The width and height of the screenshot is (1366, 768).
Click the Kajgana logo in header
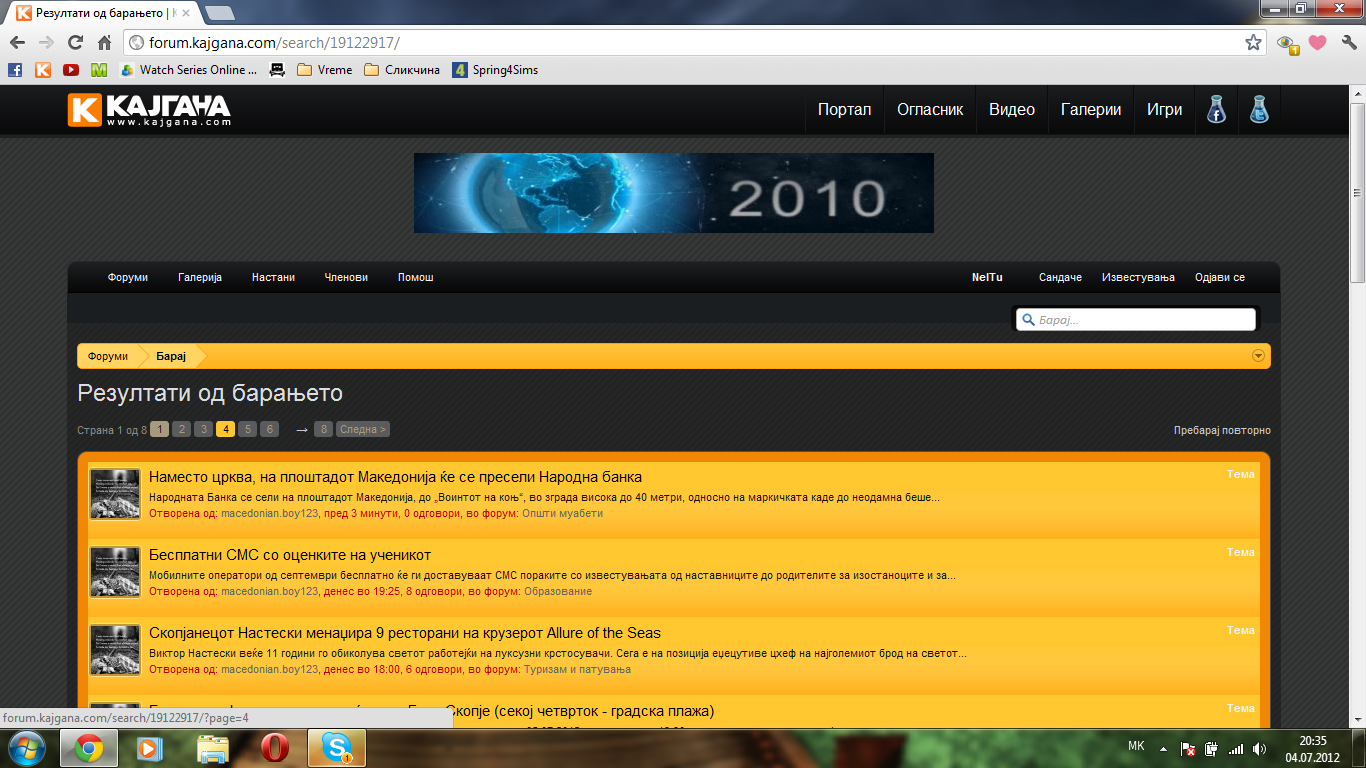[149, 109]
